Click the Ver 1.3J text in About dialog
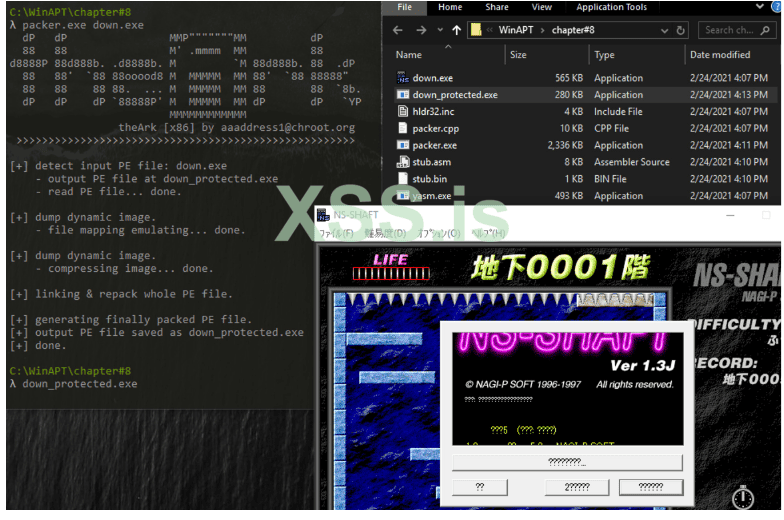Image resolution: width=784 pixels, height=520 pixels. click(642, 366)
